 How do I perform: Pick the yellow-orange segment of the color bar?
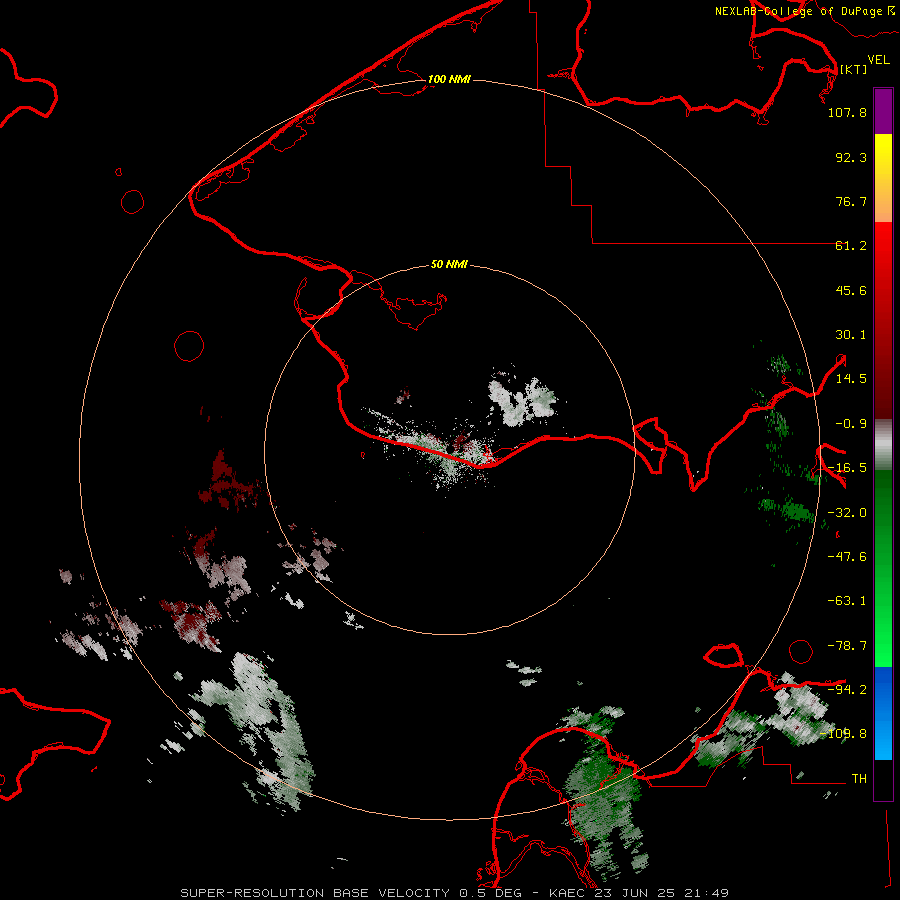pyautogui.click(x=883, y=178)
